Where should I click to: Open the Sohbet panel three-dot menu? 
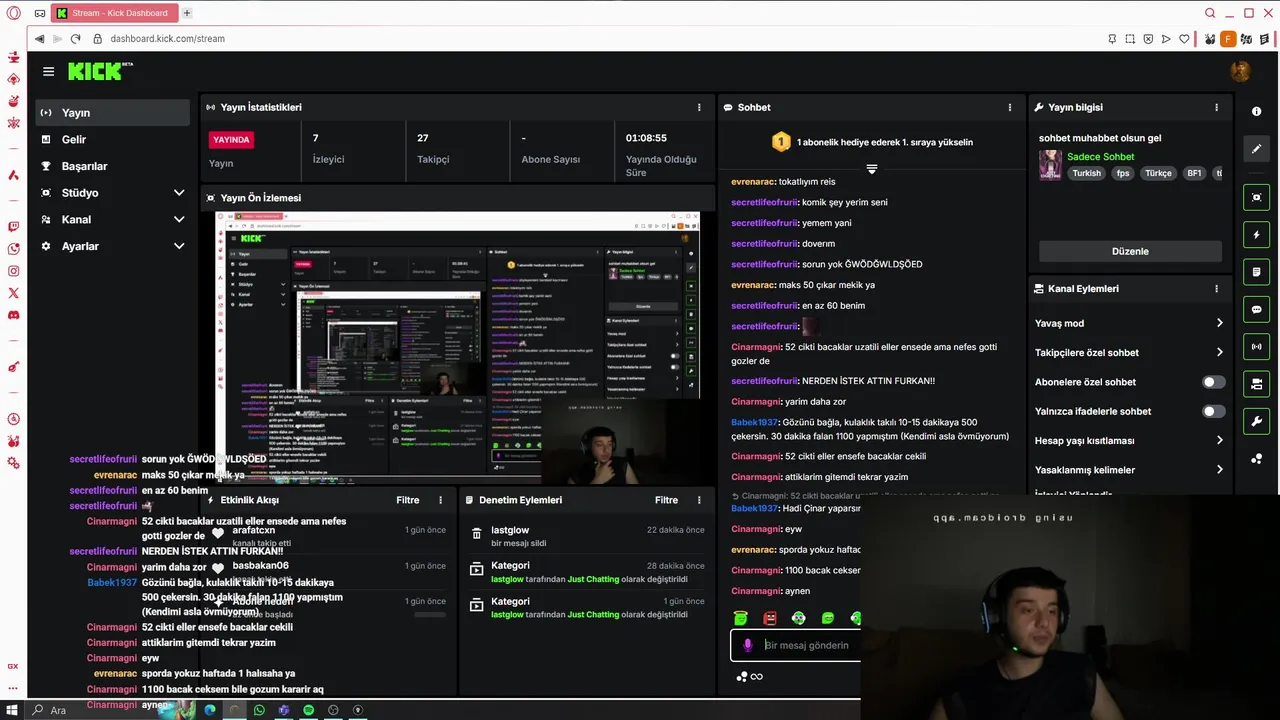click(1010, 107)
